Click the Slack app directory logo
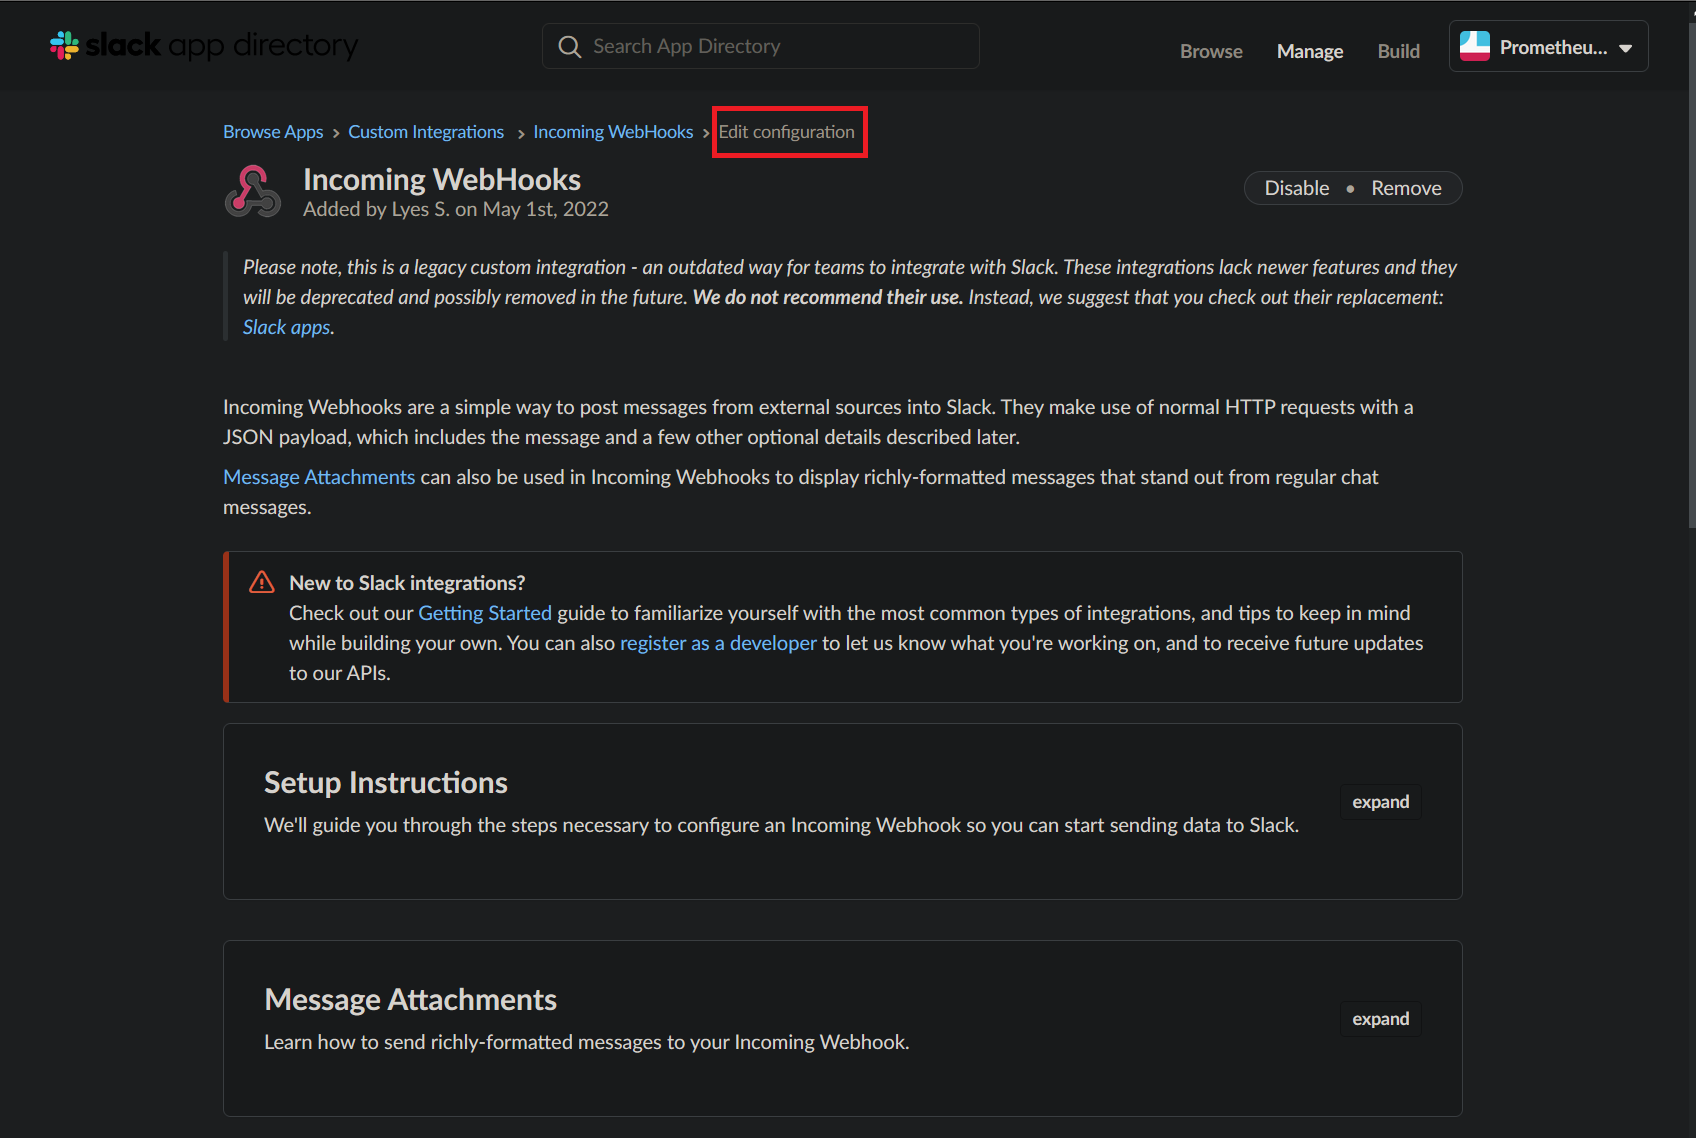 click(204, 46)
